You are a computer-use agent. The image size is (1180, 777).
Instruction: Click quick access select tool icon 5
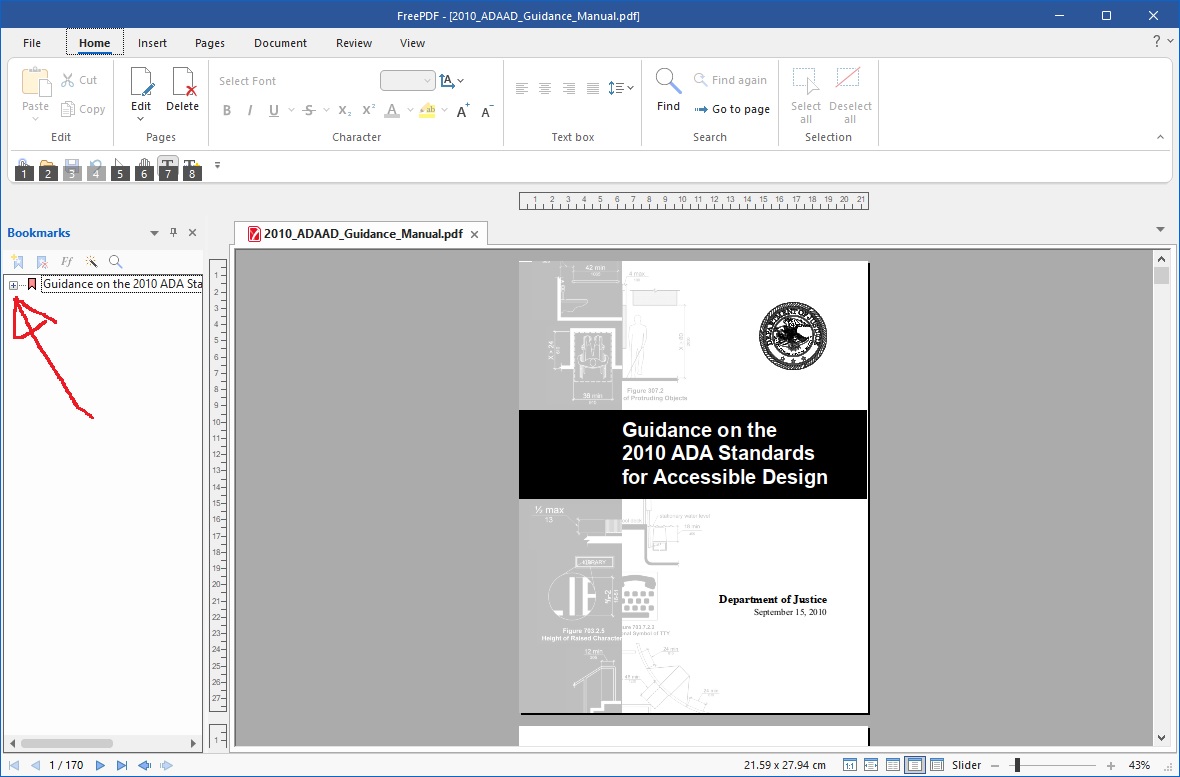pos(120,169)
